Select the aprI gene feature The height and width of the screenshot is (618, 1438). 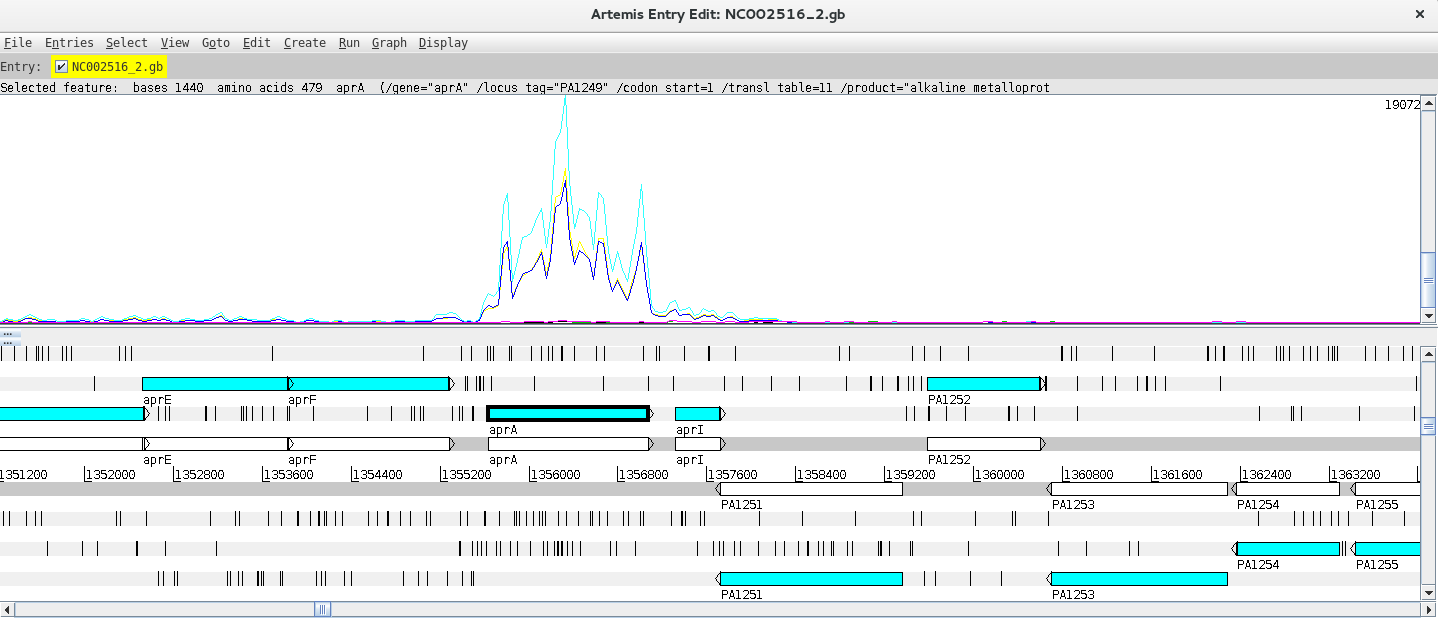697,413
